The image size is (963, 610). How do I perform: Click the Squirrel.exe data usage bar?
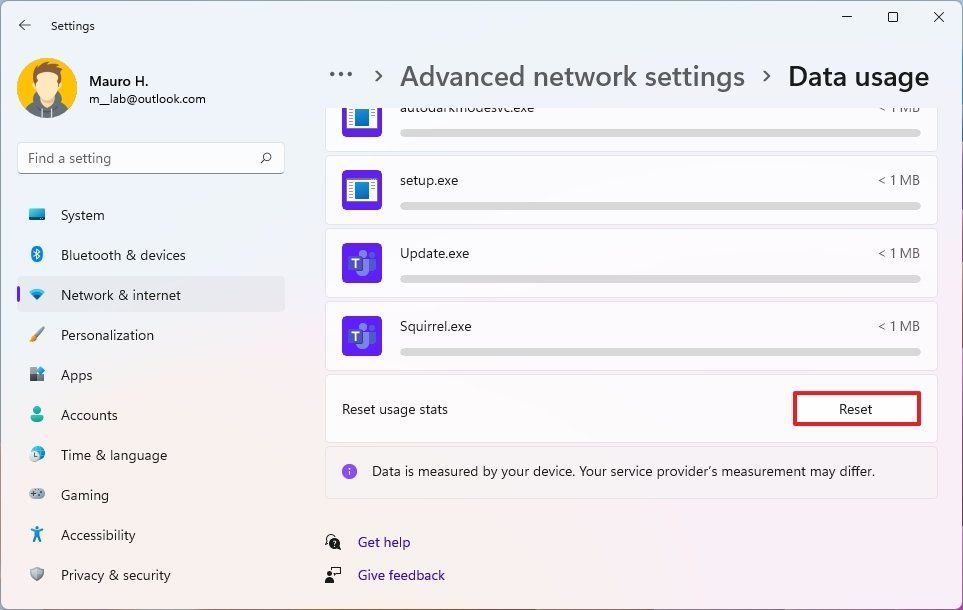pyautogui.click(x=660, y=352)
